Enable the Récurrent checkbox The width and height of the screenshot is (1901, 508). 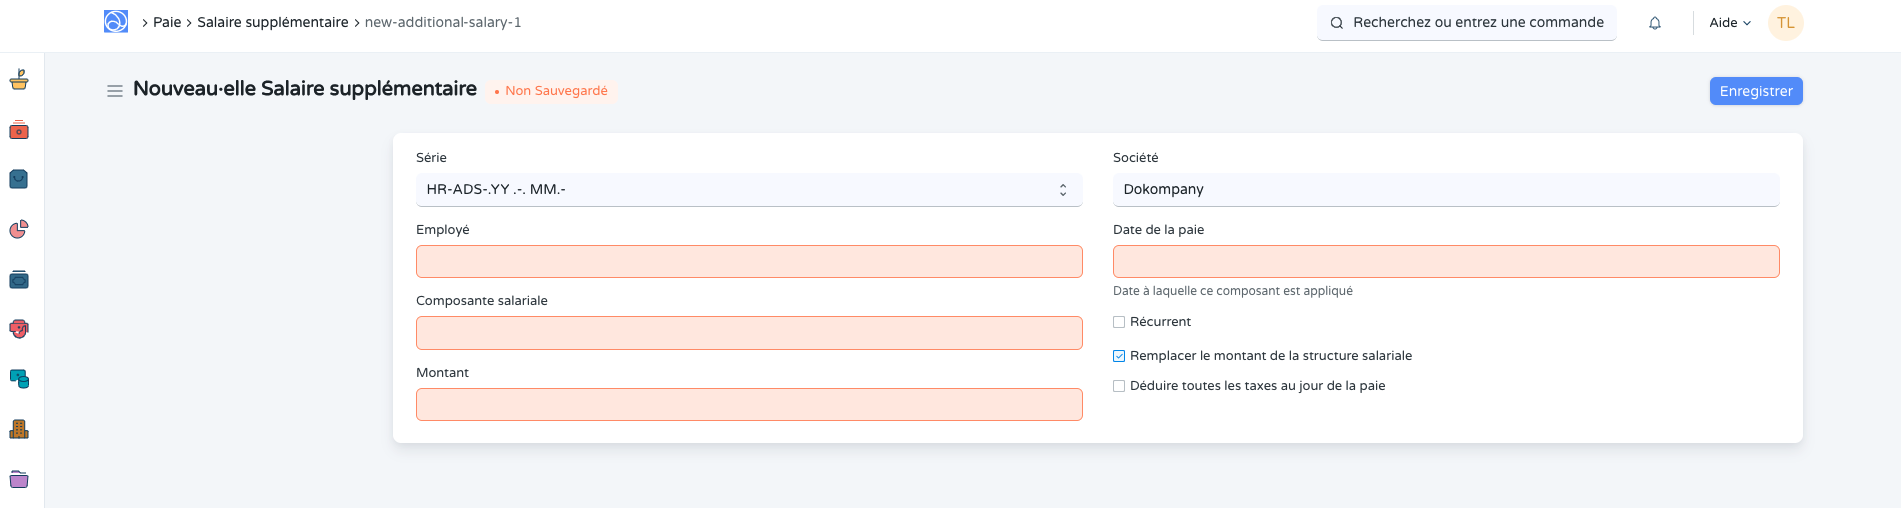click(x=1119, y=322)
